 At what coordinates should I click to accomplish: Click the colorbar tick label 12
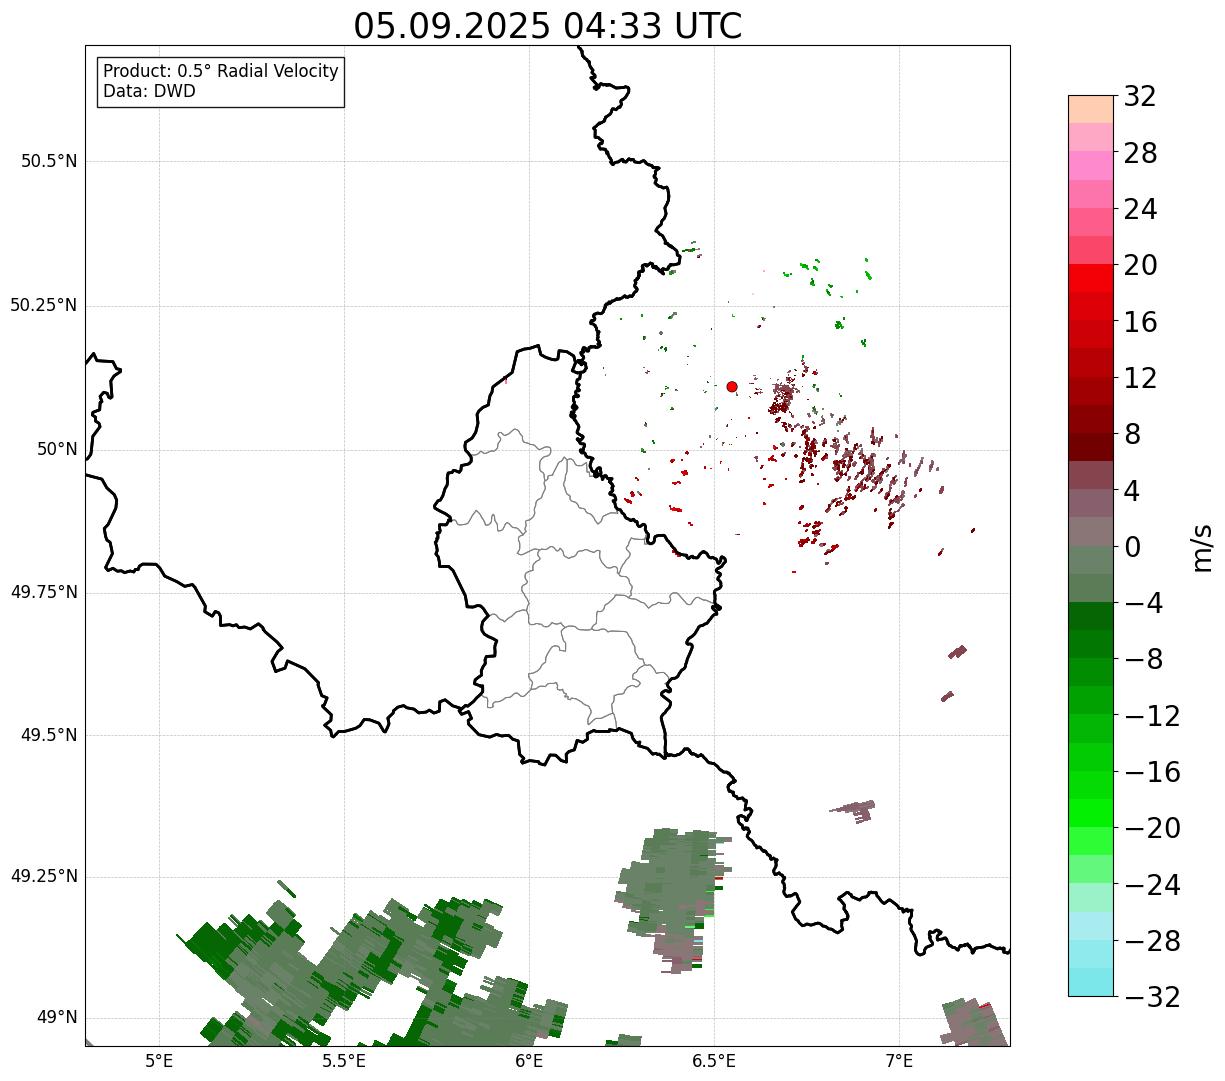(x=1140, y=378)
